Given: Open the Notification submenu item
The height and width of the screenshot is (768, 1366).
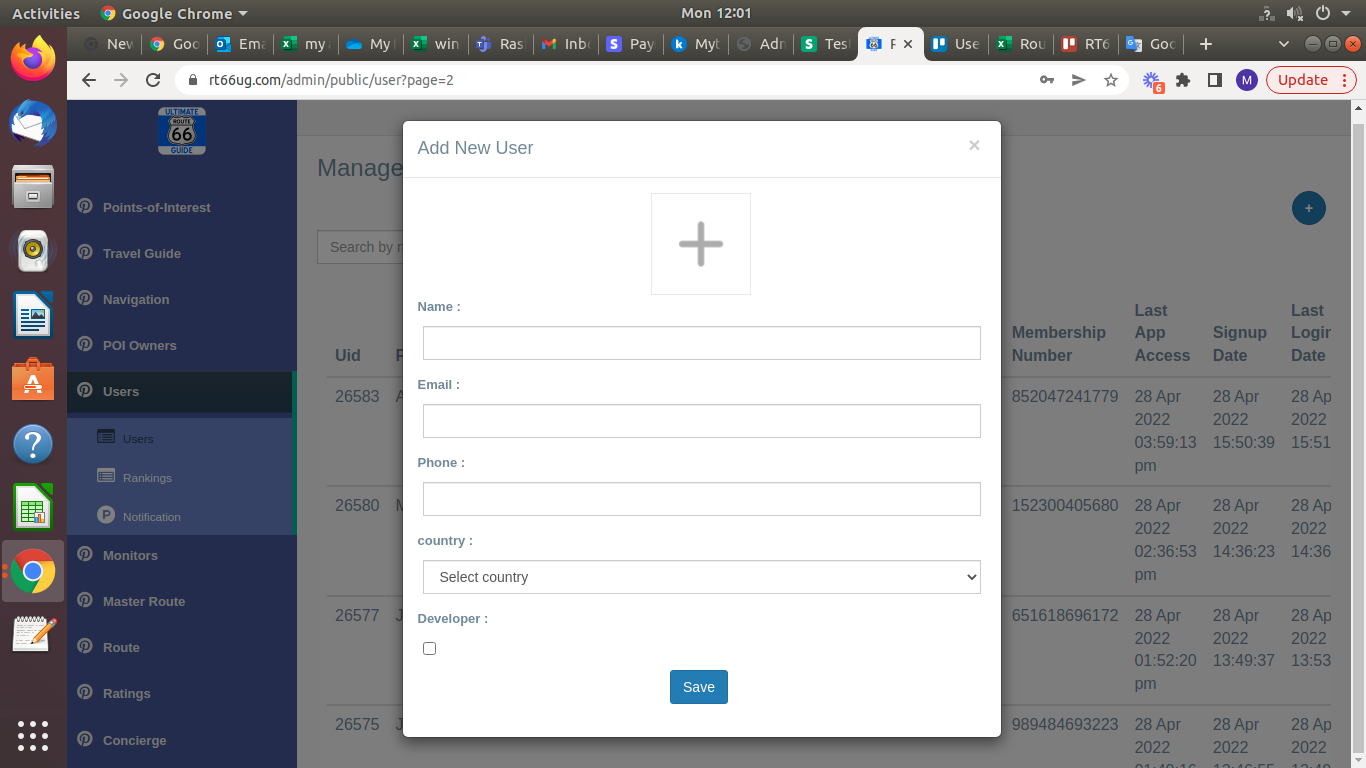Looking at the screenshot, I should (151, 517).
